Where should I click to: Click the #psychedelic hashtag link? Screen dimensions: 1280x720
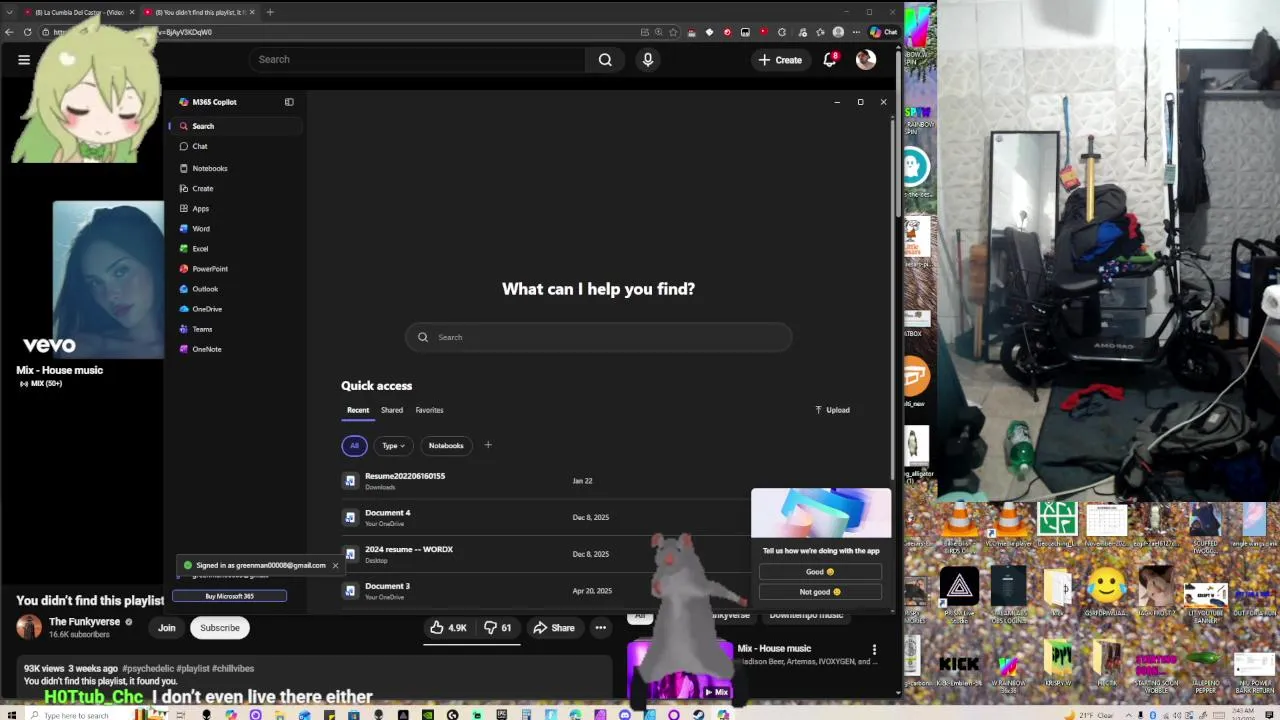(148, 668)
